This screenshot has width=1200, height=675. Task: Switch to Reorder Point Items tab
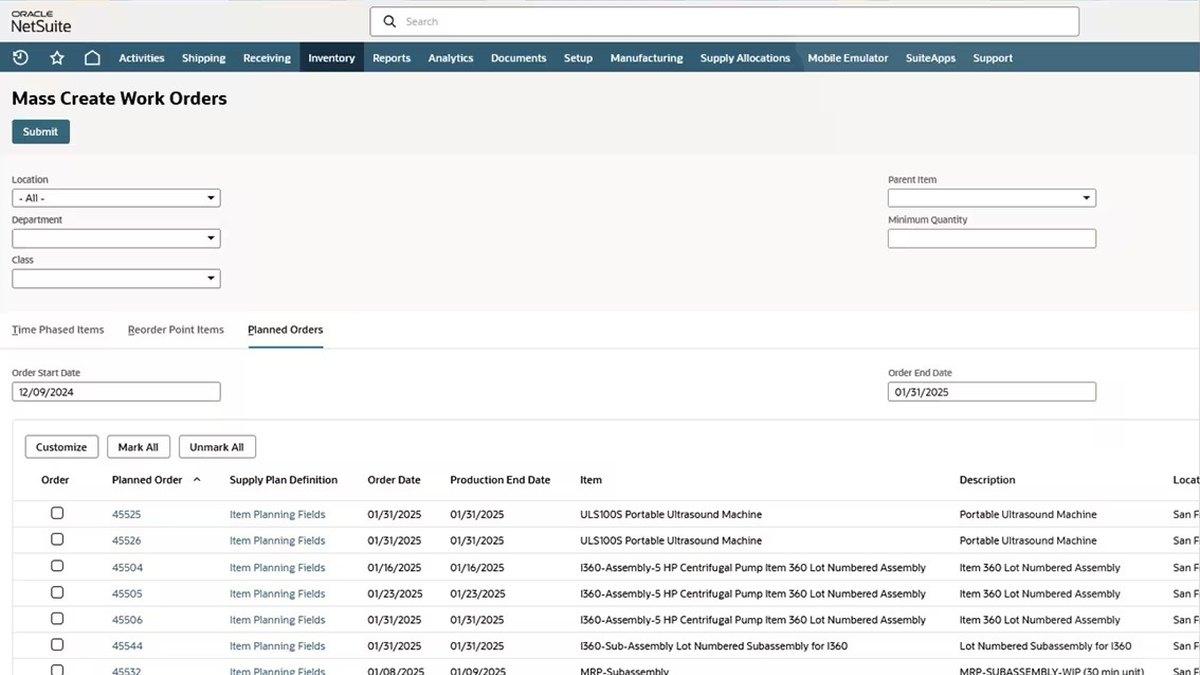pyautogui.click(x=176, y=329)
